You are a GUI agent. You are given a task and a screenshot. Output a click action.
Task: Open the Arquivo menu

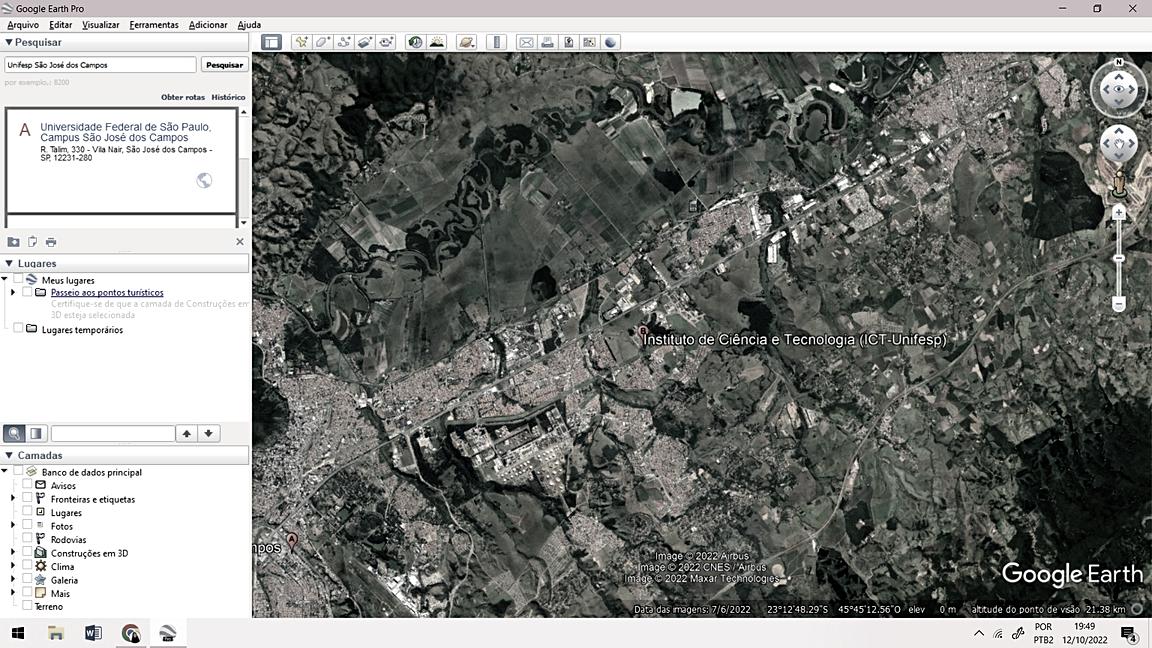pyautogui.click(x=23, y=25)
